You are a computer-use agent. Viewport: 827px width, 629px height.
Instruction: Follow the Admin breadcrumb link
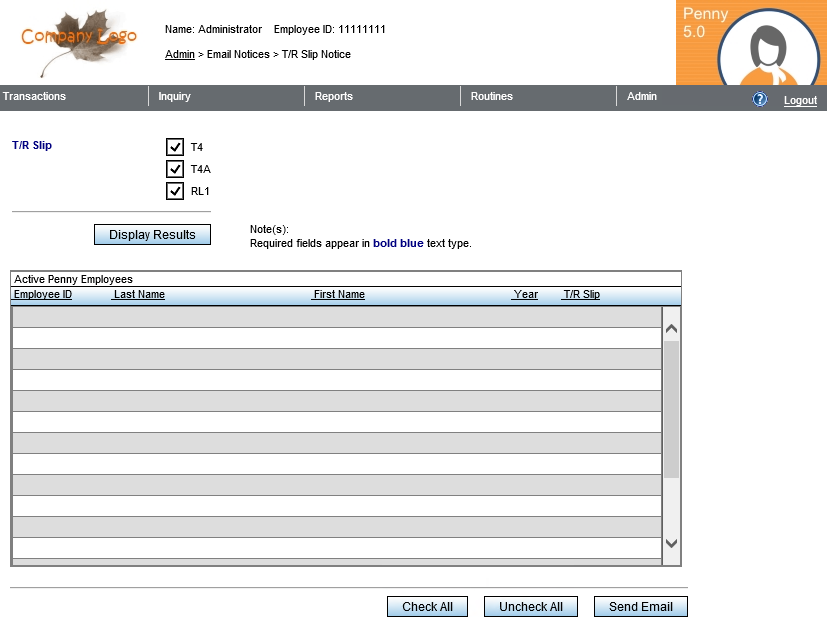click(180, 55)
